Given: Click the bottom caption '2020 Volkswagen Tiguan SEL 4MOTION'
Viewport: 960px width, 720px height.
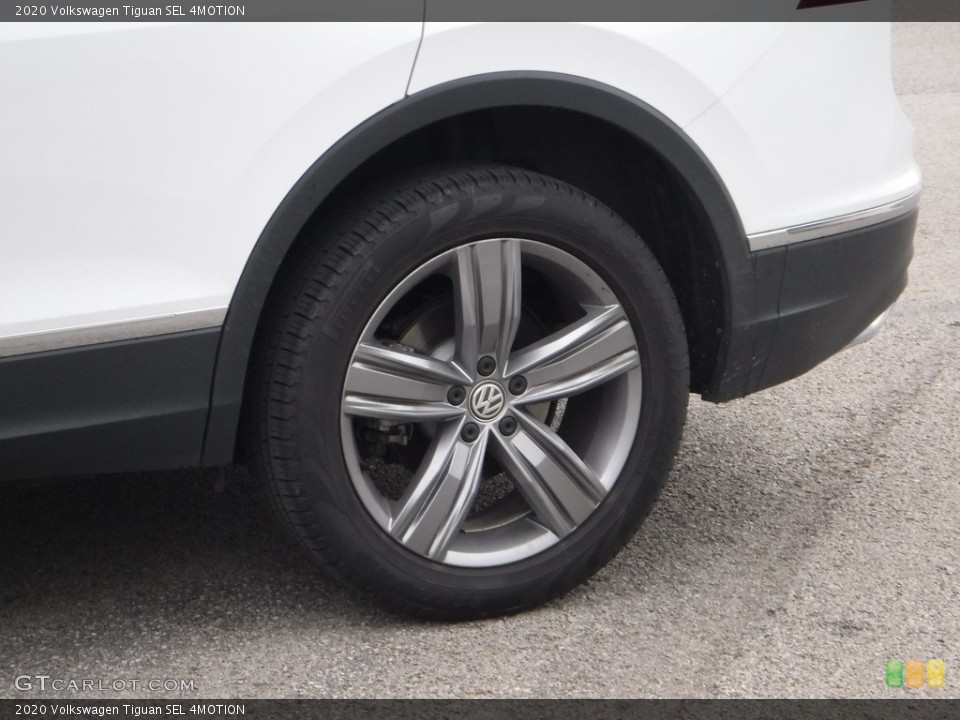Looking at the screenshot, I should click(130, 710).
